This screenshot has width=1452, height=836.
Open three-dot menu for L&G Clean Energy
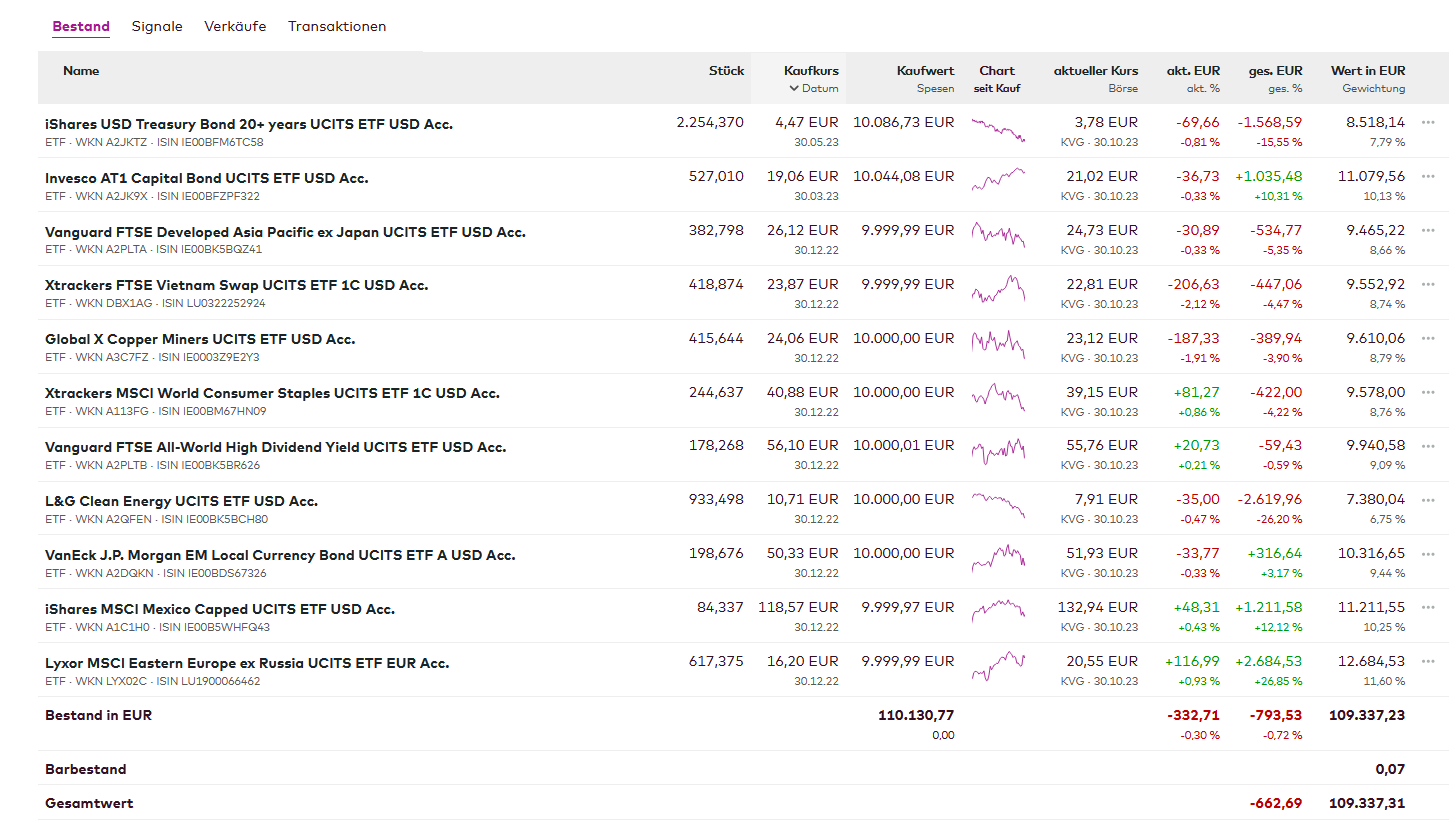(1427, 500)
